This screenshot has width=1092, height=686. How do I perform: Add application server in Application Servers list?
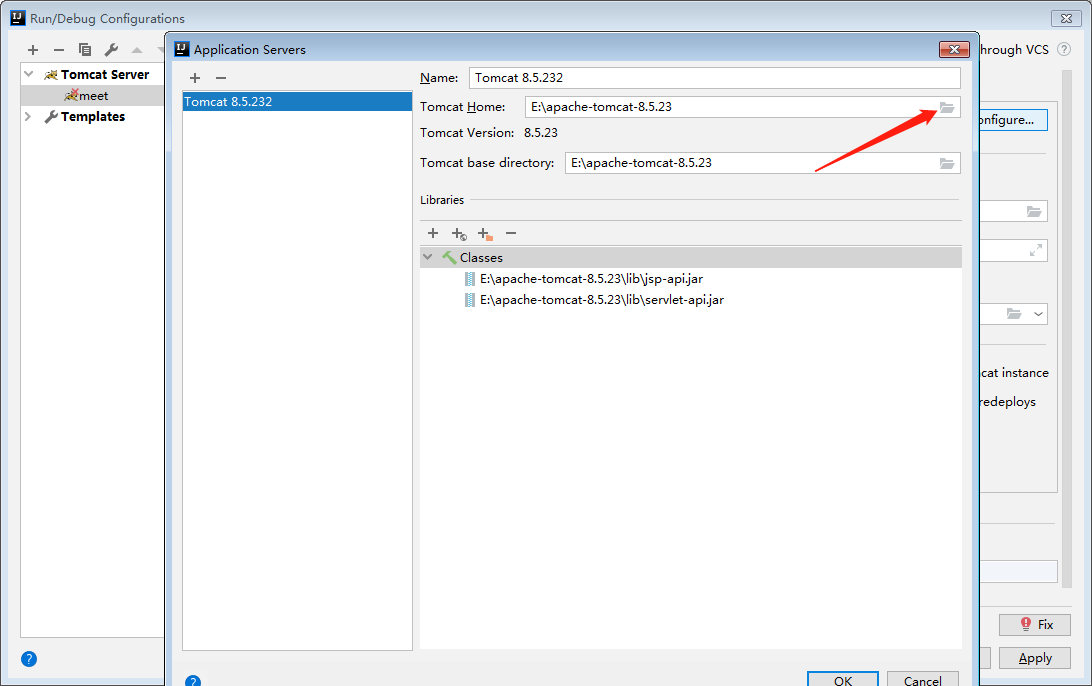(195, 78)
